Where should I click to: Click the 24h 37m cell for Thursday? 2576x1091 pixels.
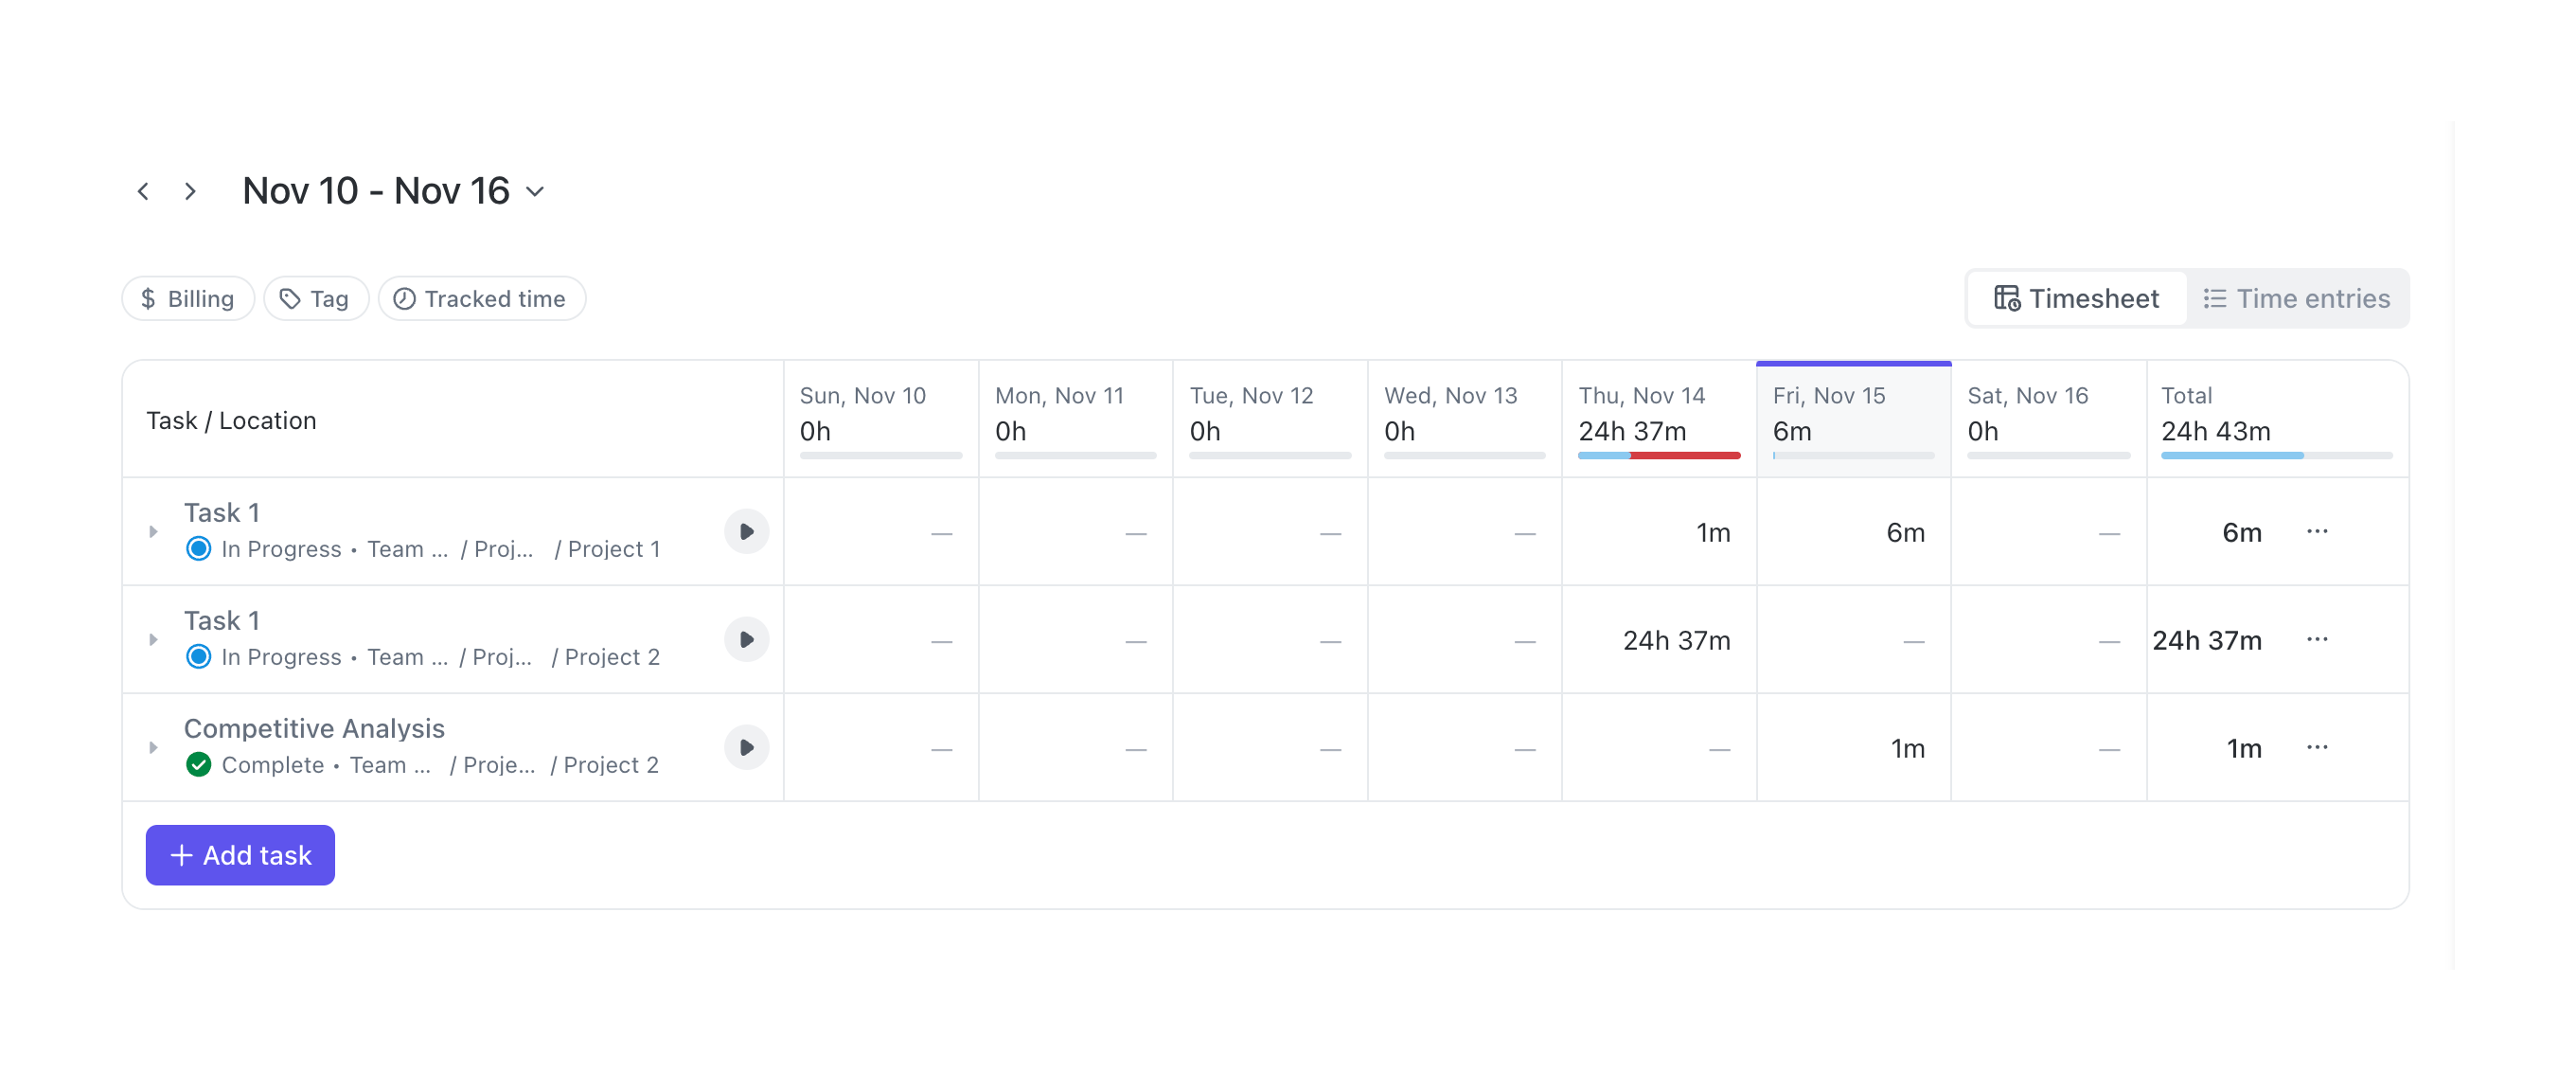point(1675,640)
